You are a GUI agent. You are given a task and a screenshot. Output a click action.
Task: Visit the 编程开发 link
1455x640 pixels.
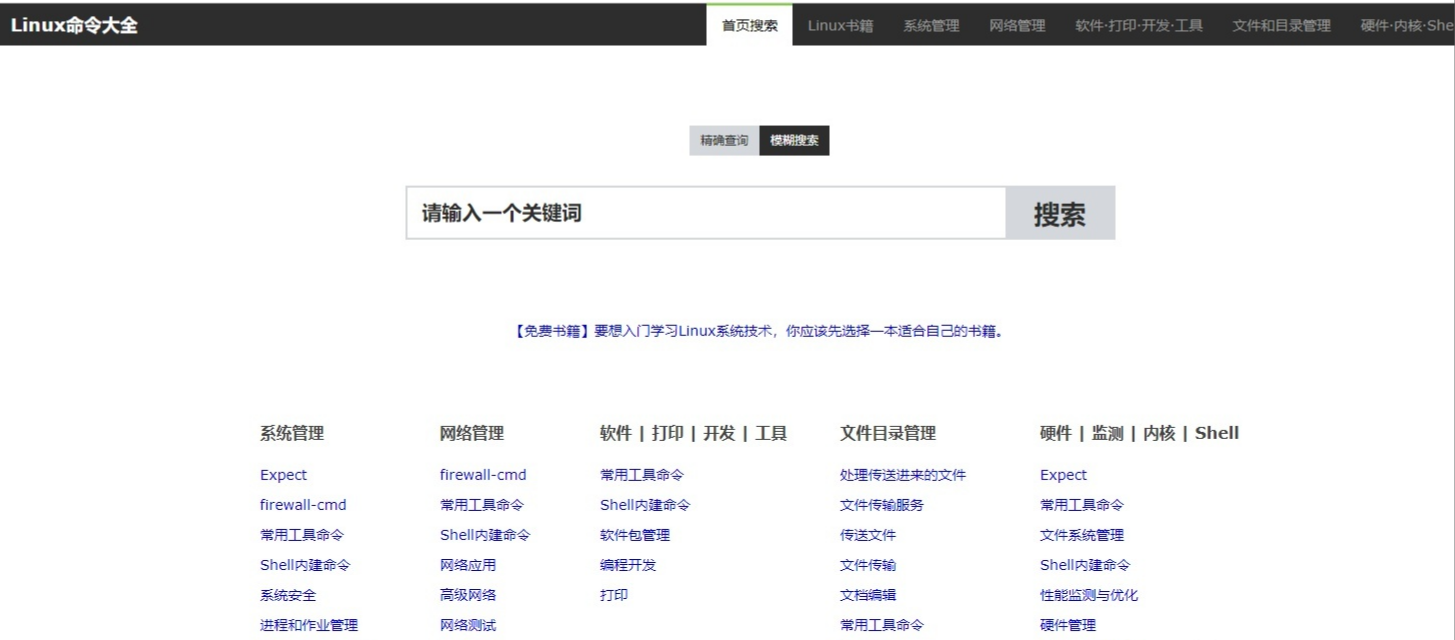click(x=628, y=565)
